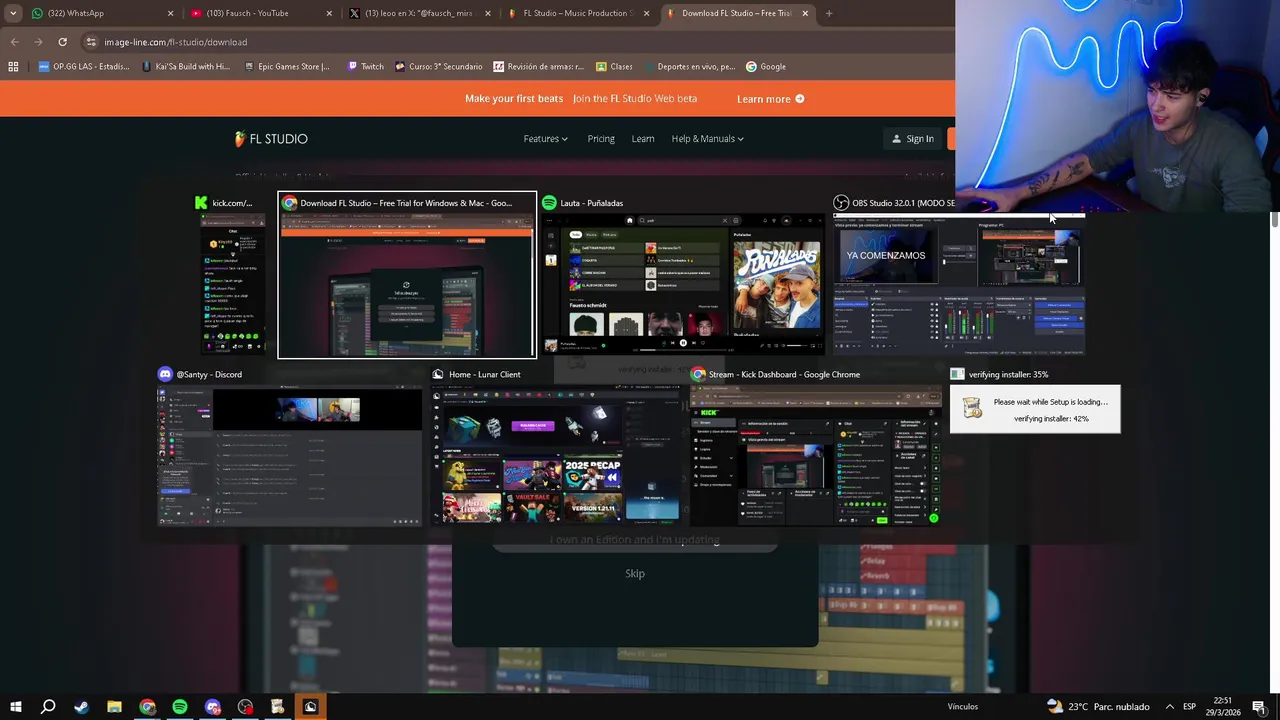Screen dimensions: 1280x720
Task: Open the Pricing page
Action: pos(601,139)
